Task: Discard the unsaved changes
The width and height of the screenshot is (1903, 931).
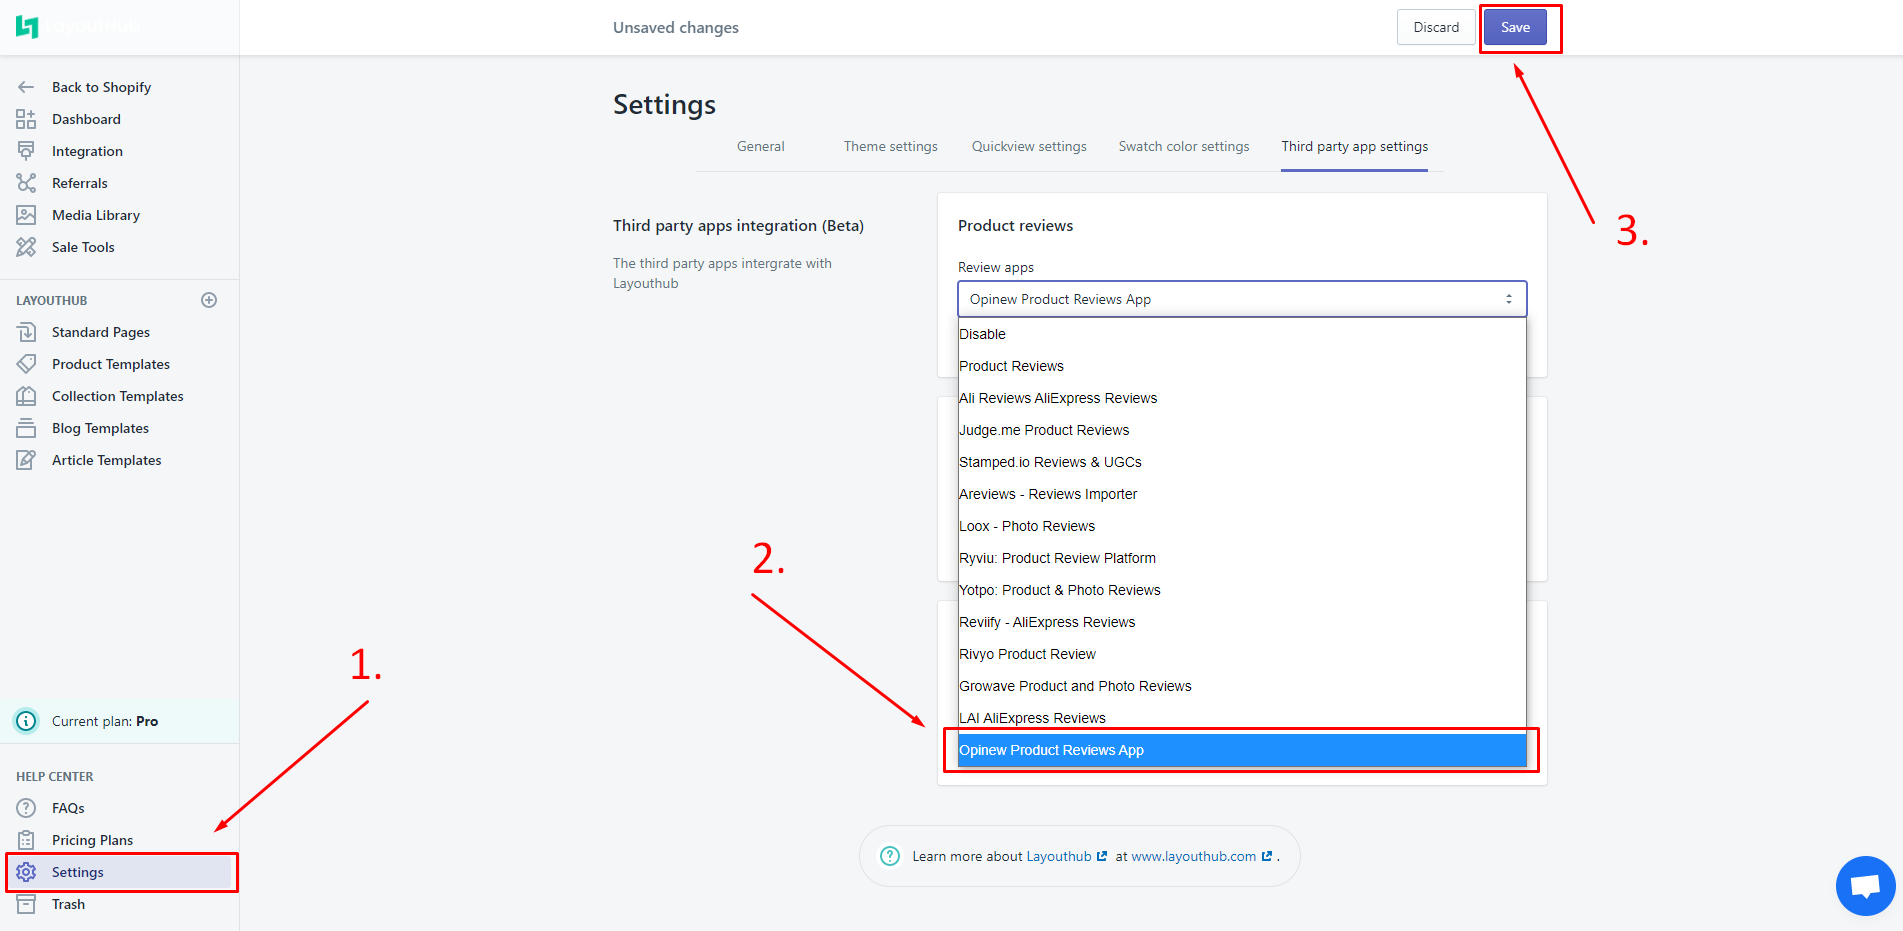Action: [x=1436, y=27]
